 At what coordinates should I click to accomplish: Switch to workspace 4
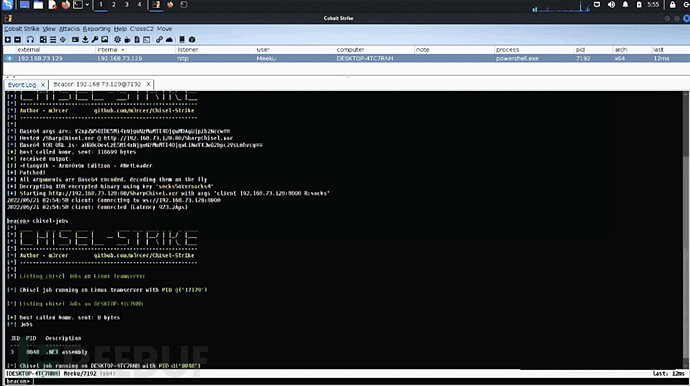pos(139,5)
